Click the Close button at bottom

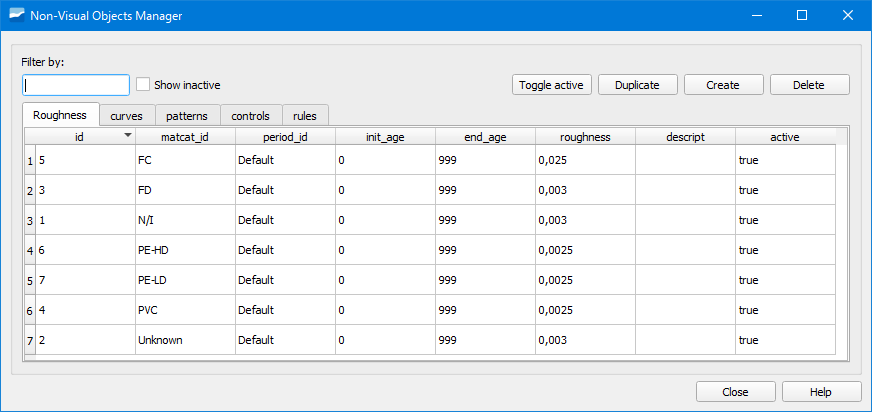tap(735, 391)
